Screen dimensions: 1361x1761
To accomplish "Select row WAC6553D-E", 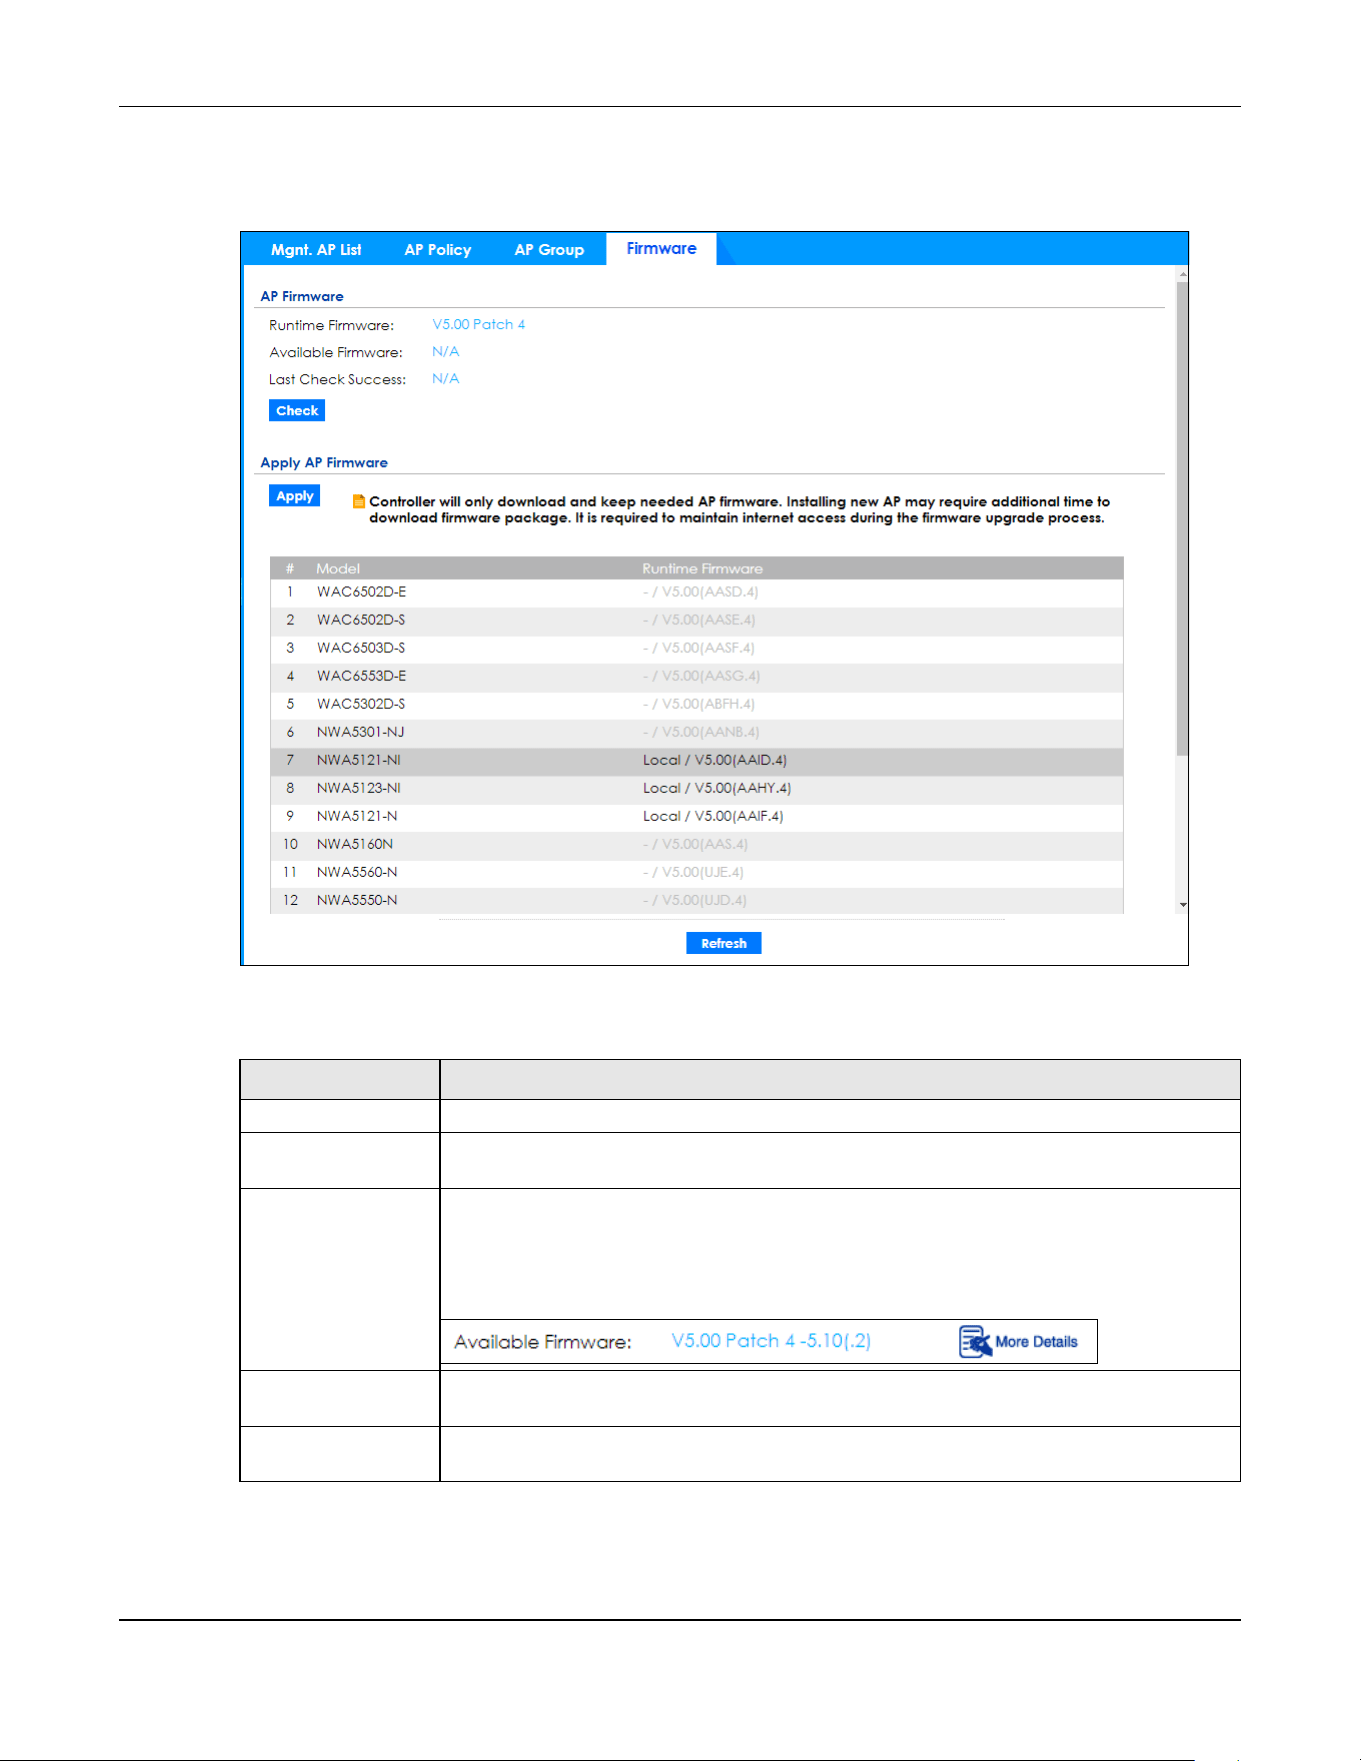I will tap(696, 676).
